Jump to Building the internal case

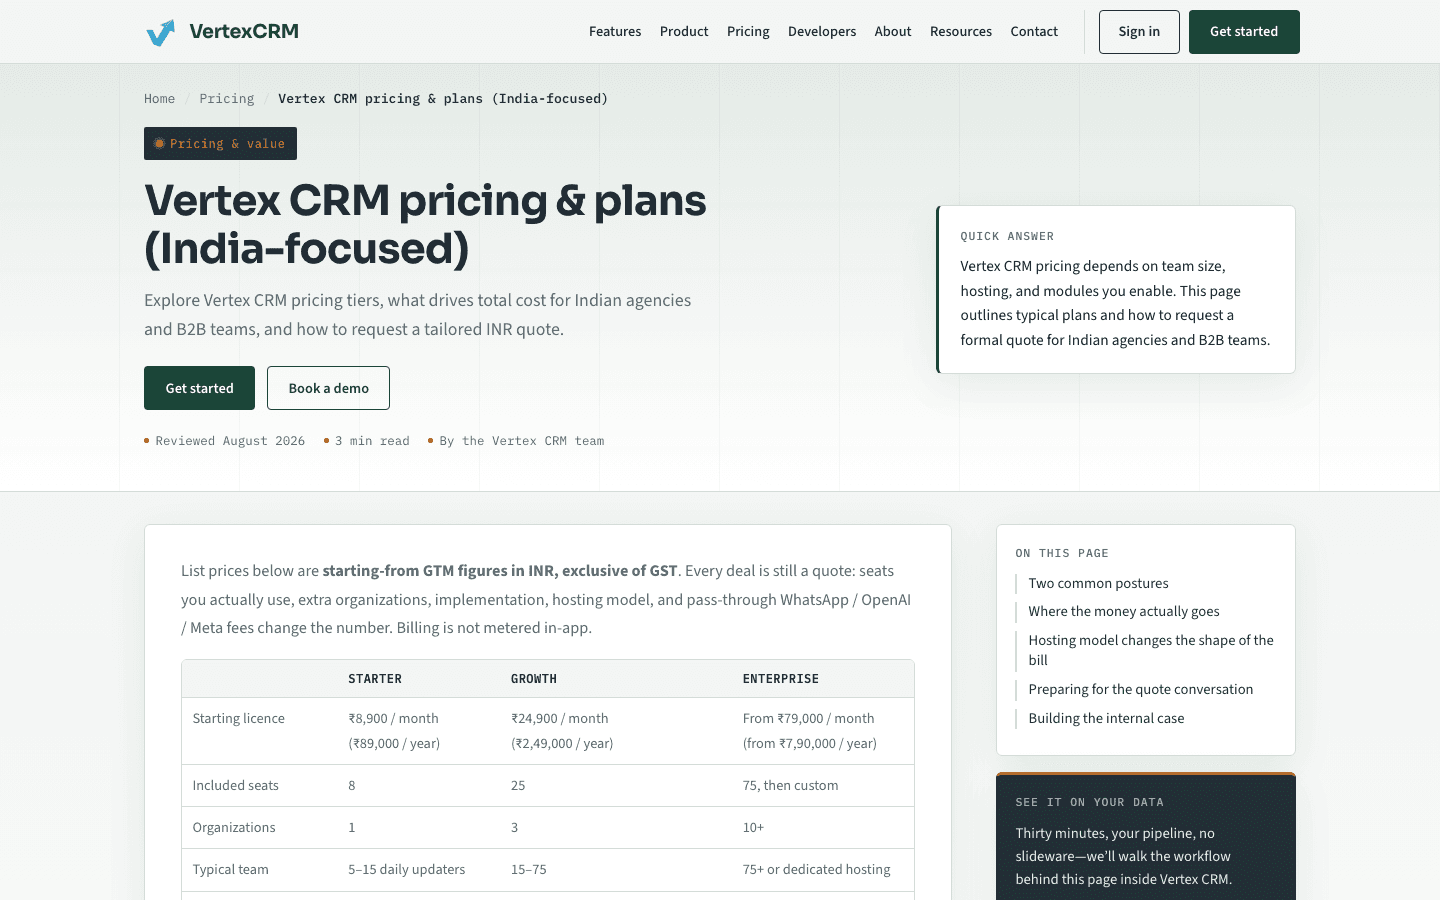click(x=1106, y=718)
